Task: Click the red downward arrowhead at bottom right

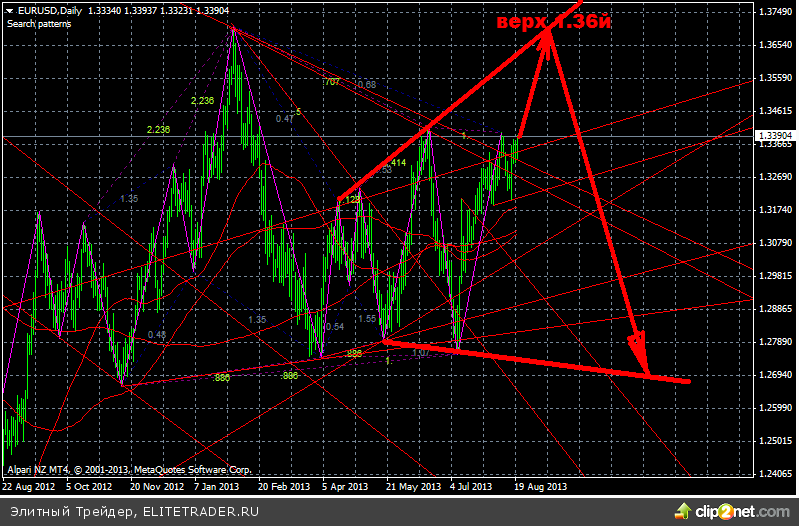Action: pyautogui.click(x=637, y=352)
